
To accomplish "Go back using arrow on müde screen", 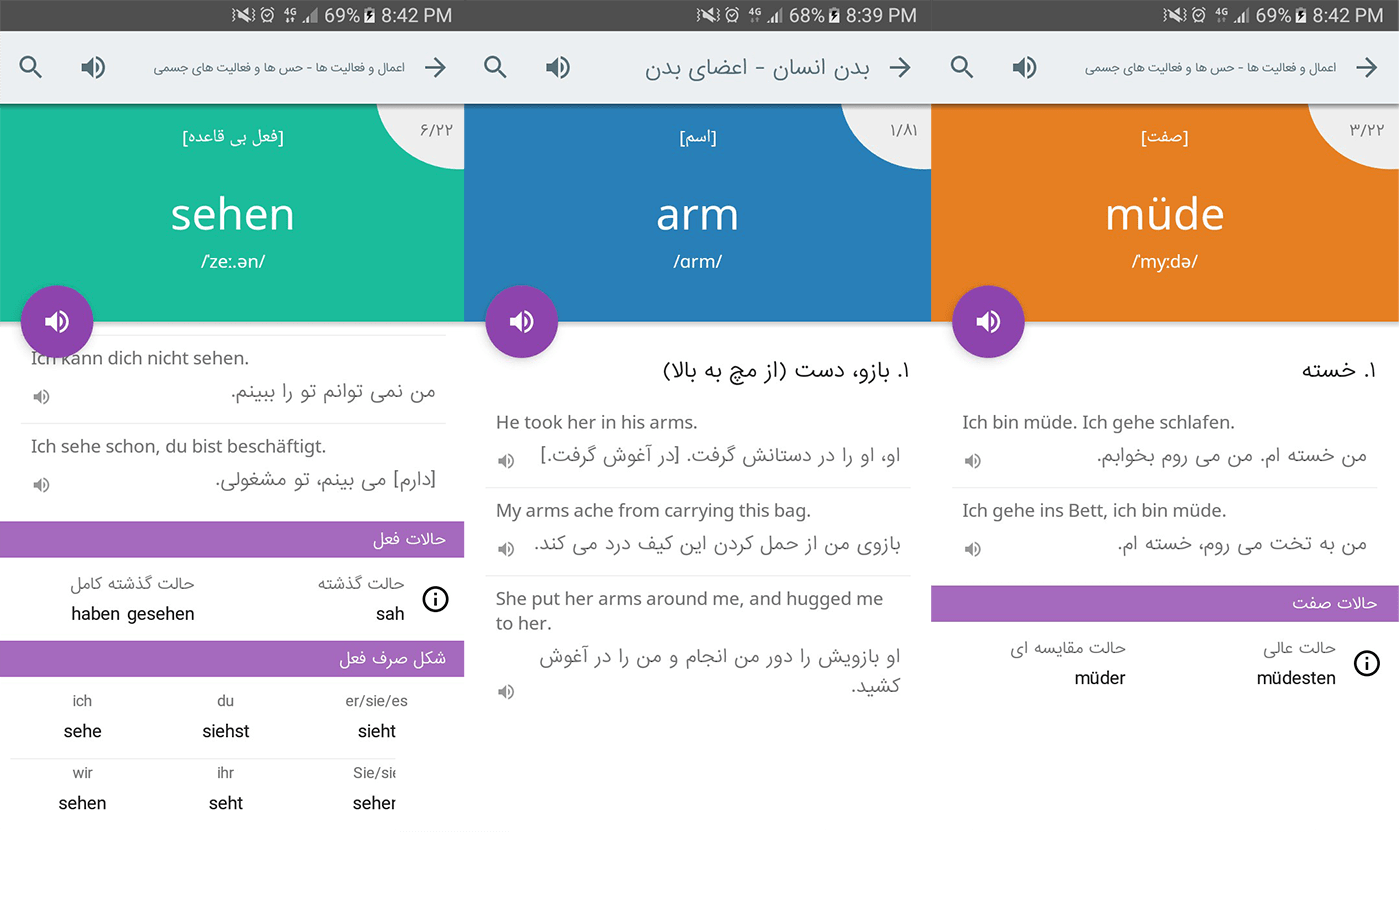I will pos(1367,67).
